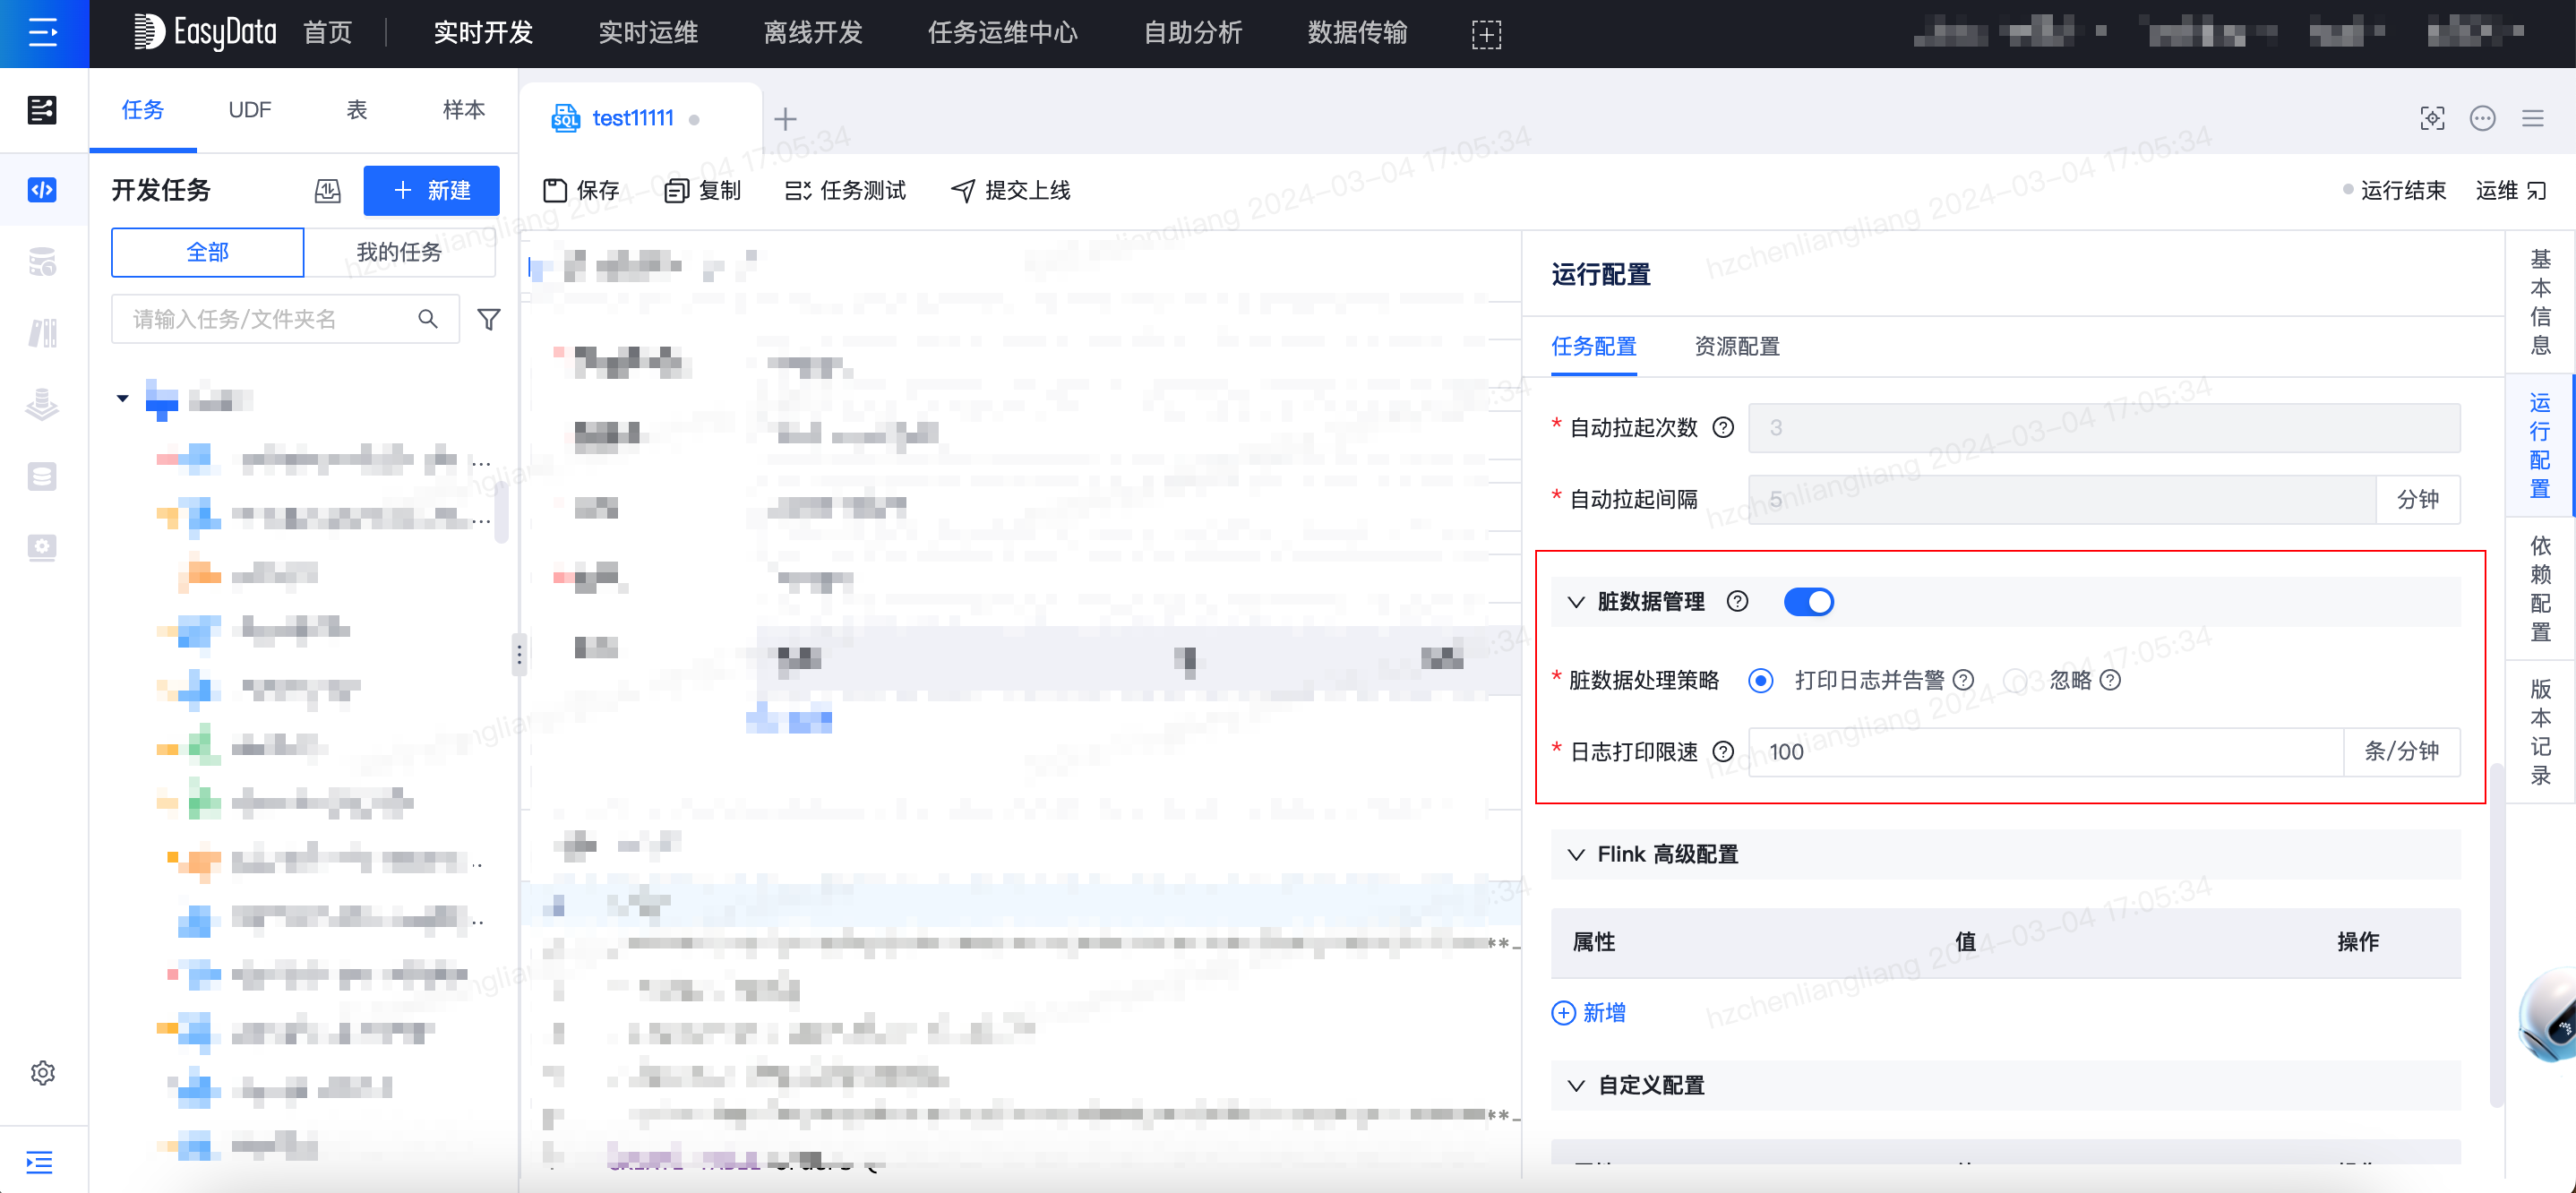Collapse the 脏数据管理 section chevron
Screen dimensions: 2576x1193
1576,602
